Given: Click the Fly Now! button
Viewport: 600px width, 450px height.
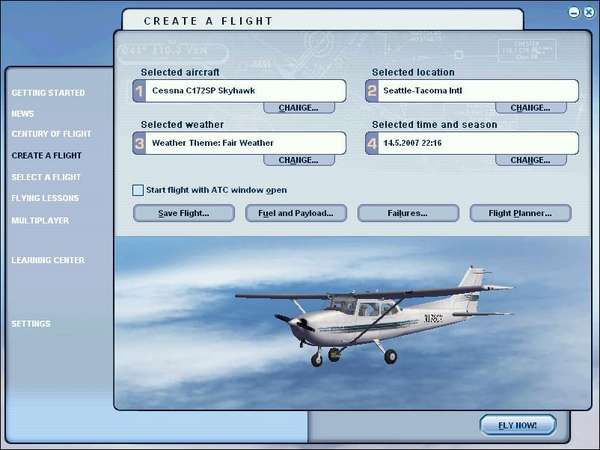Looking at the screenshot, I should pyautogui.click(x=518, y=425).
